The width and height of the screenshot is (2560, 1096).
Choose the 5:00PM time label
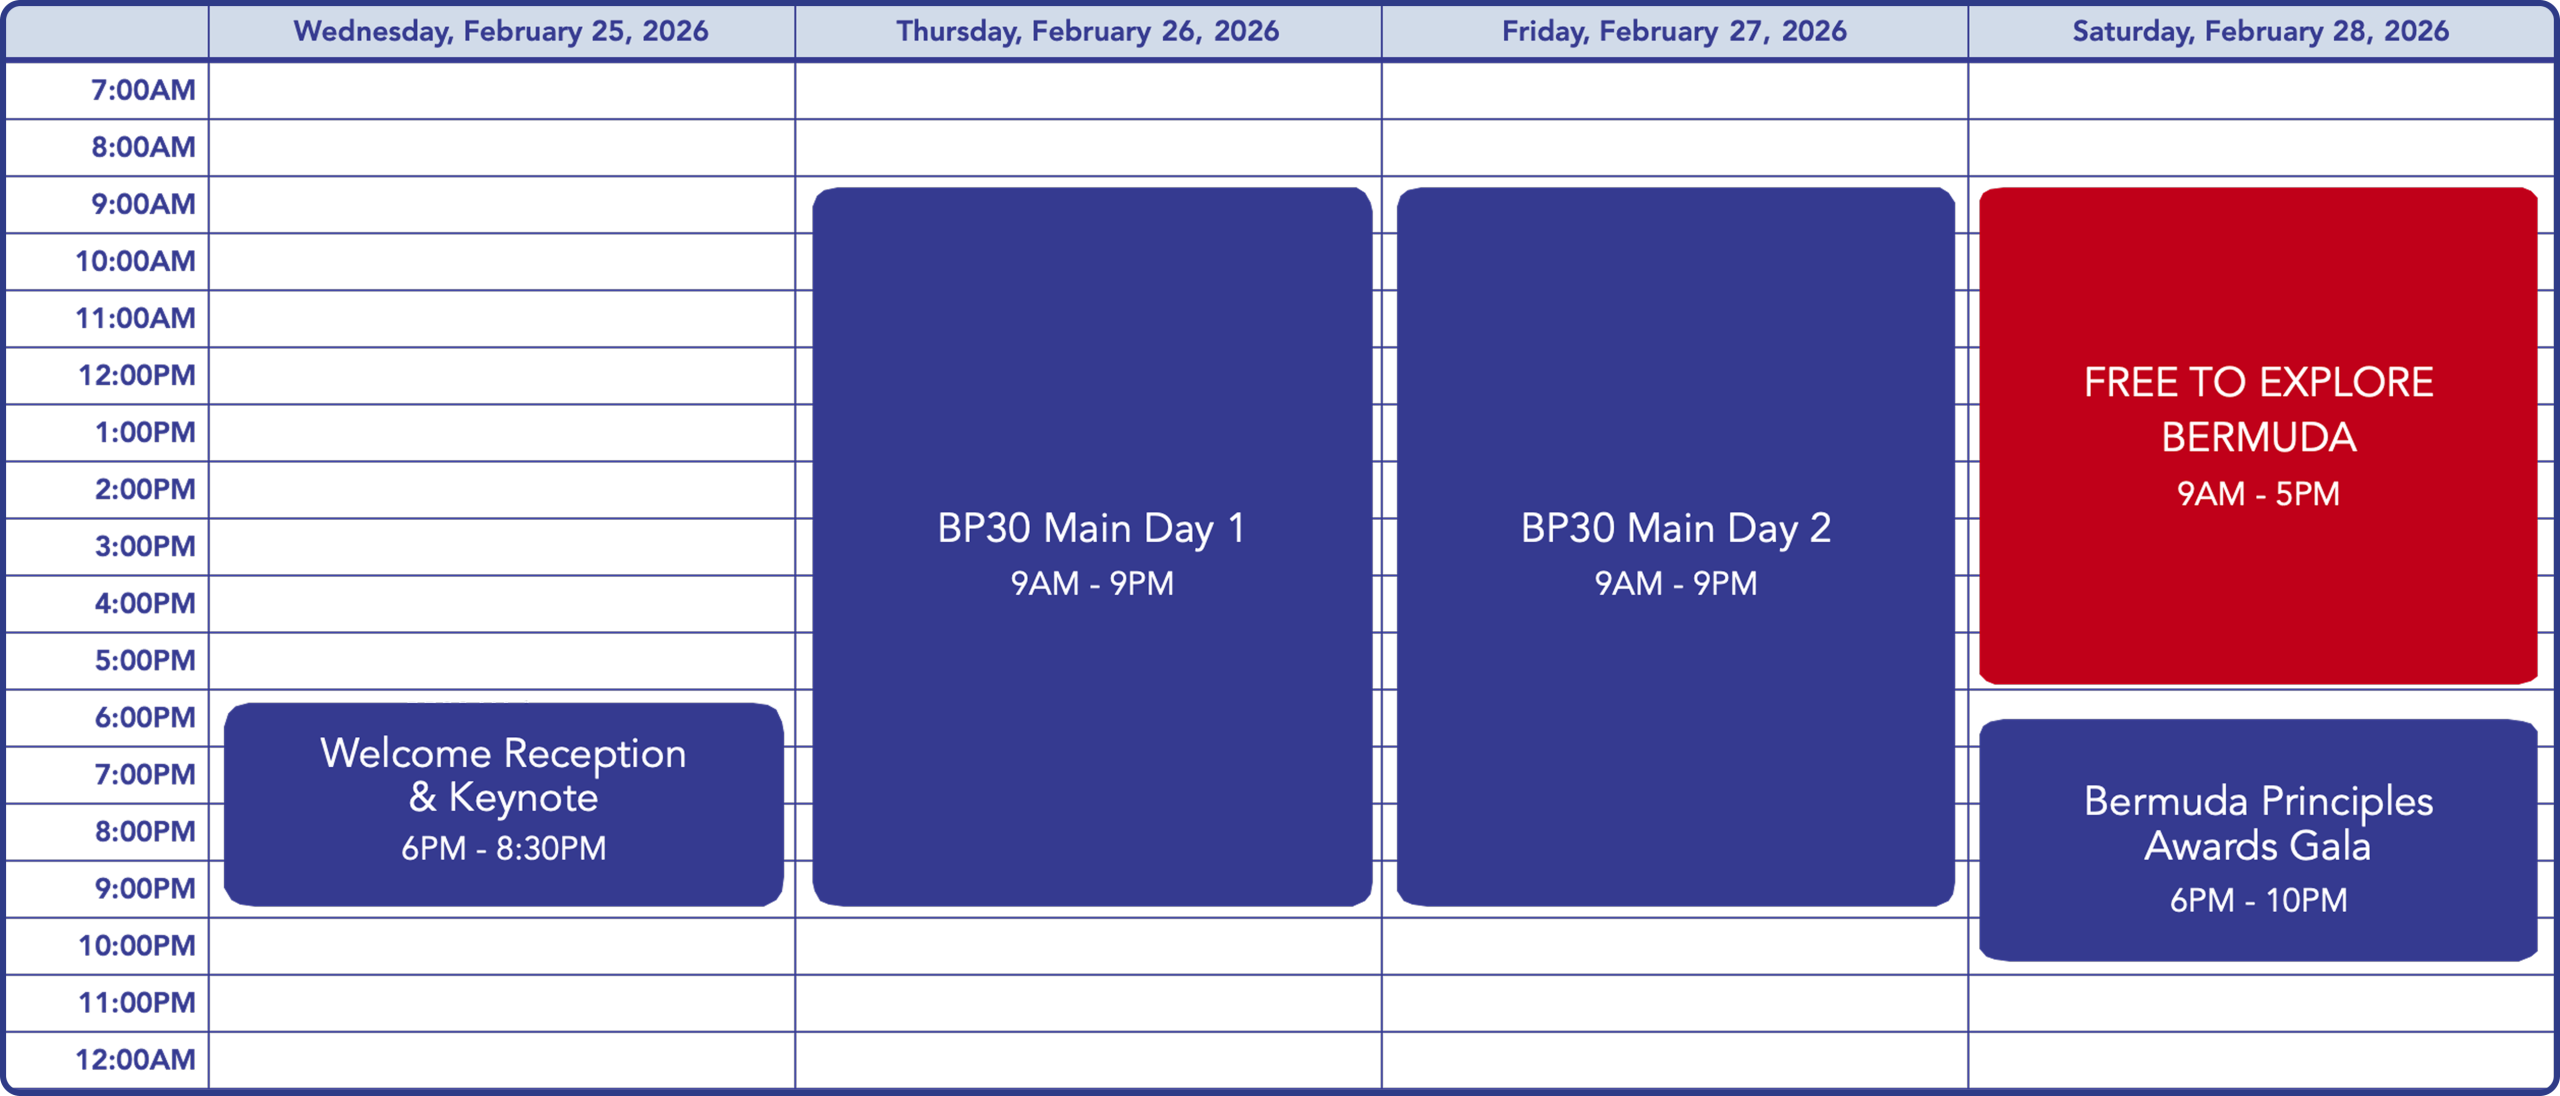[145, 660]
